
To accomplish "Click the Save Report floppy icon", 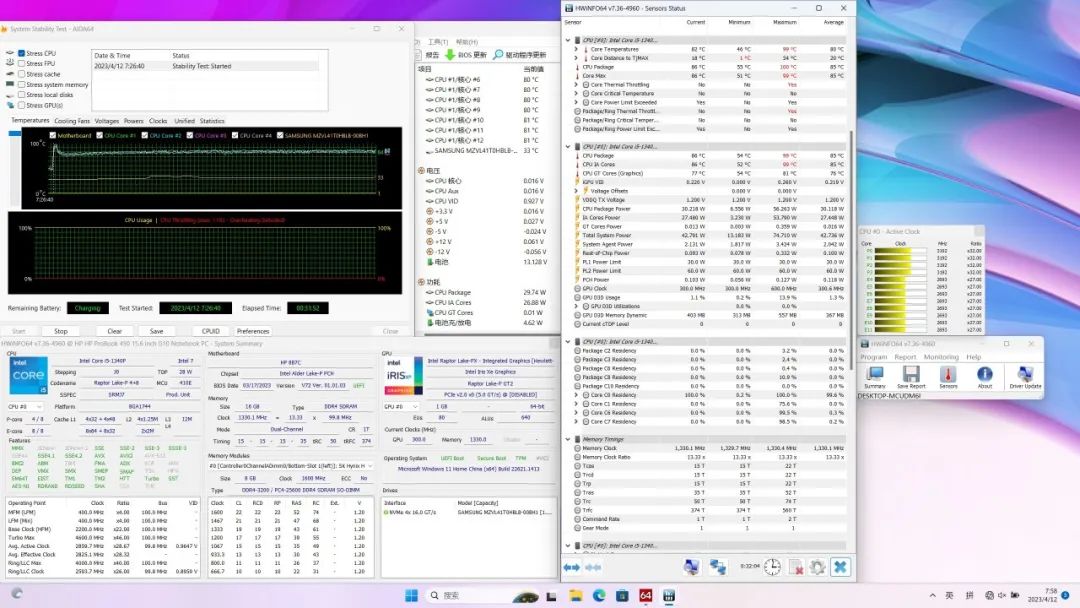I will click(x=911, y=377).
